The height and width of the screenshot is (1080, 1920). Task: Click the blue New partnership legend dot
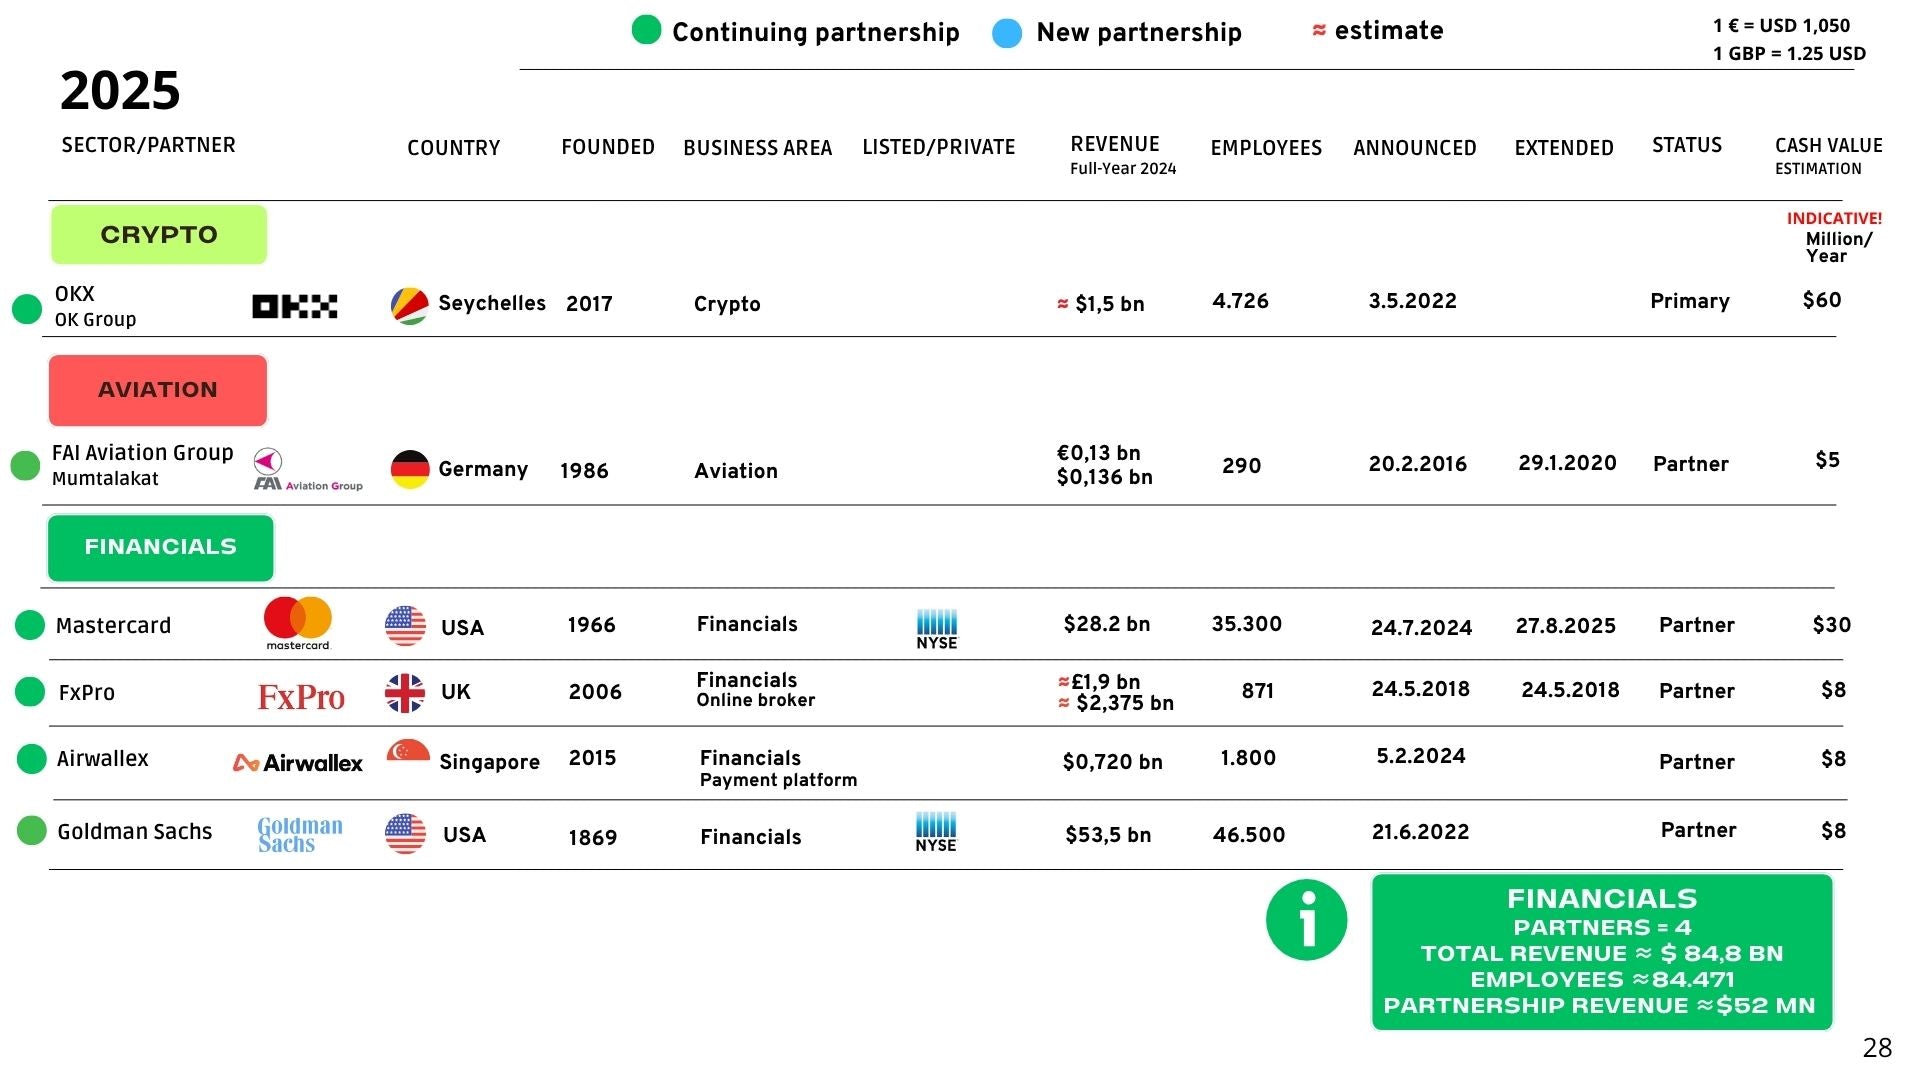1007,33
